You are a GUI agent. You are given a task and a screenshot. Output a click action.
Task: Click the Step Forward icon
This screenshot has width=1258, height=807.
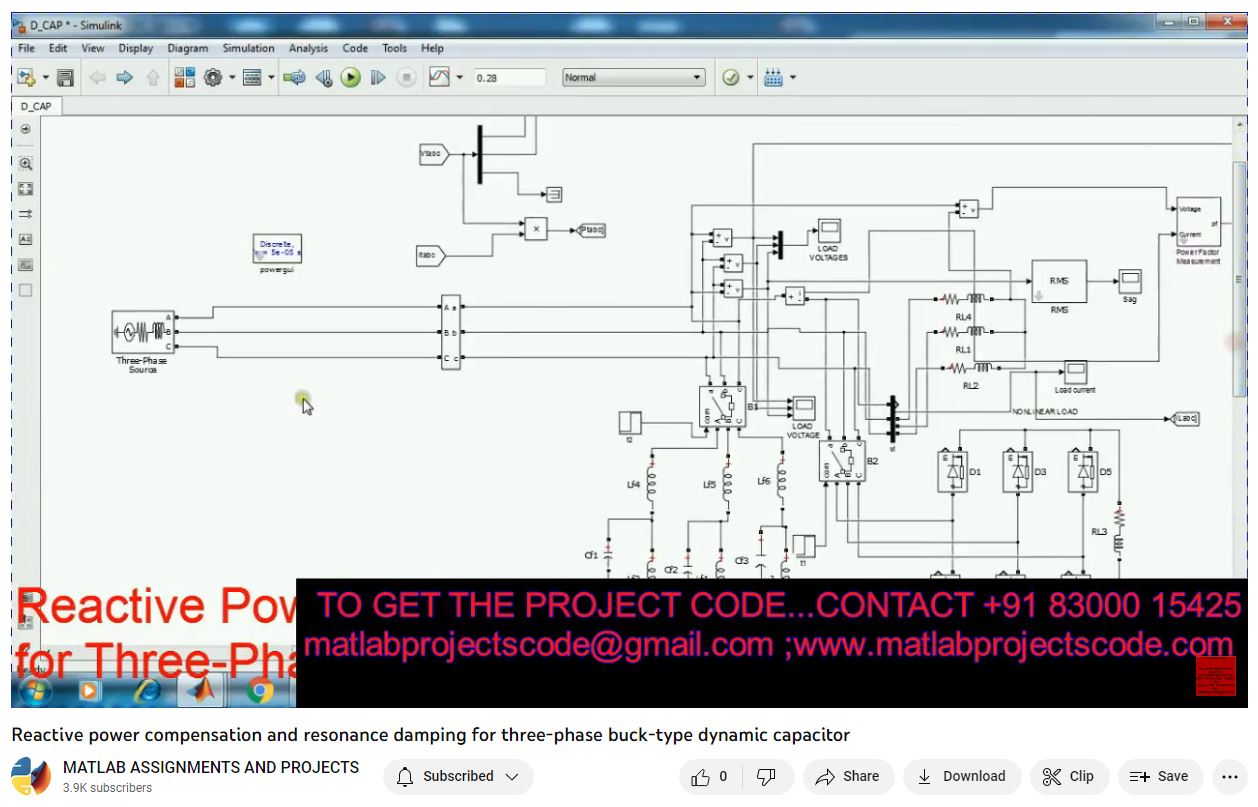click(378, 77)
